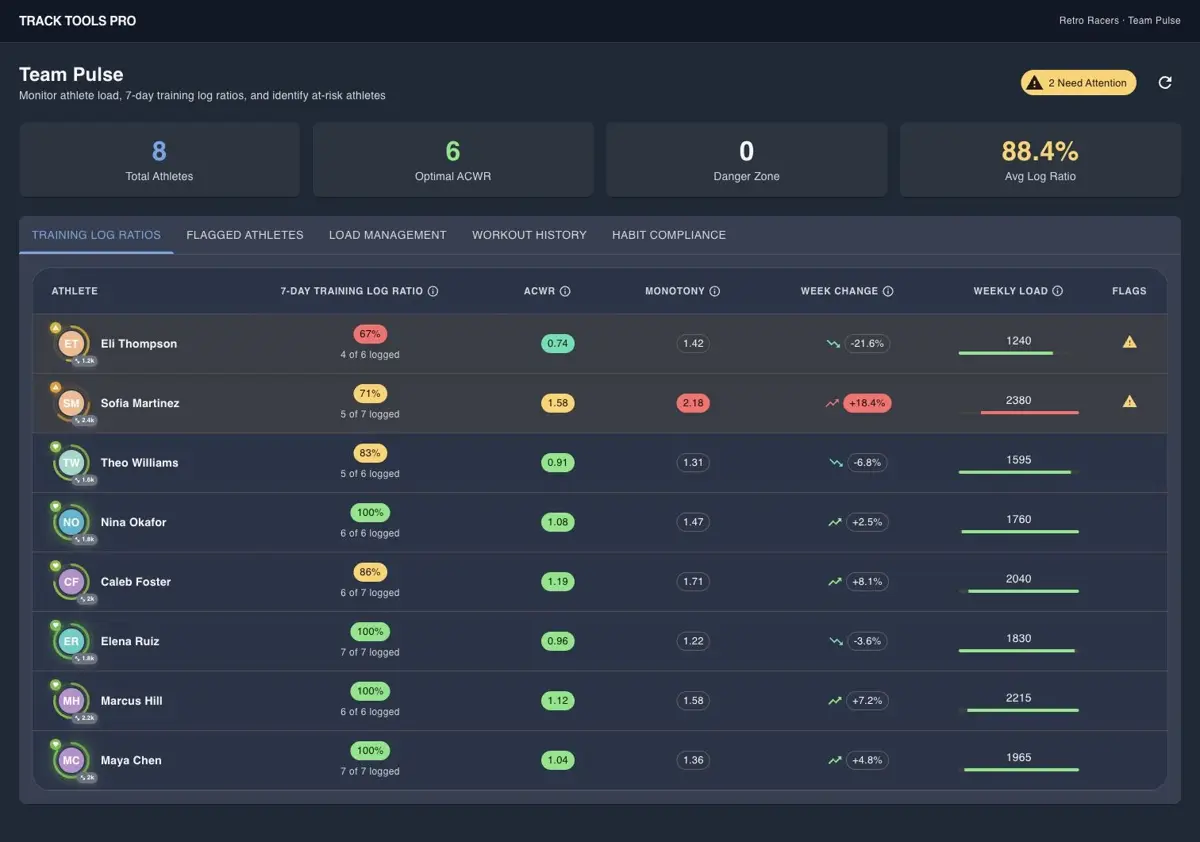Click Sofia Martinez's SM avatar
The height and width of the screenshot is (842, 1200).
point(71,403)
